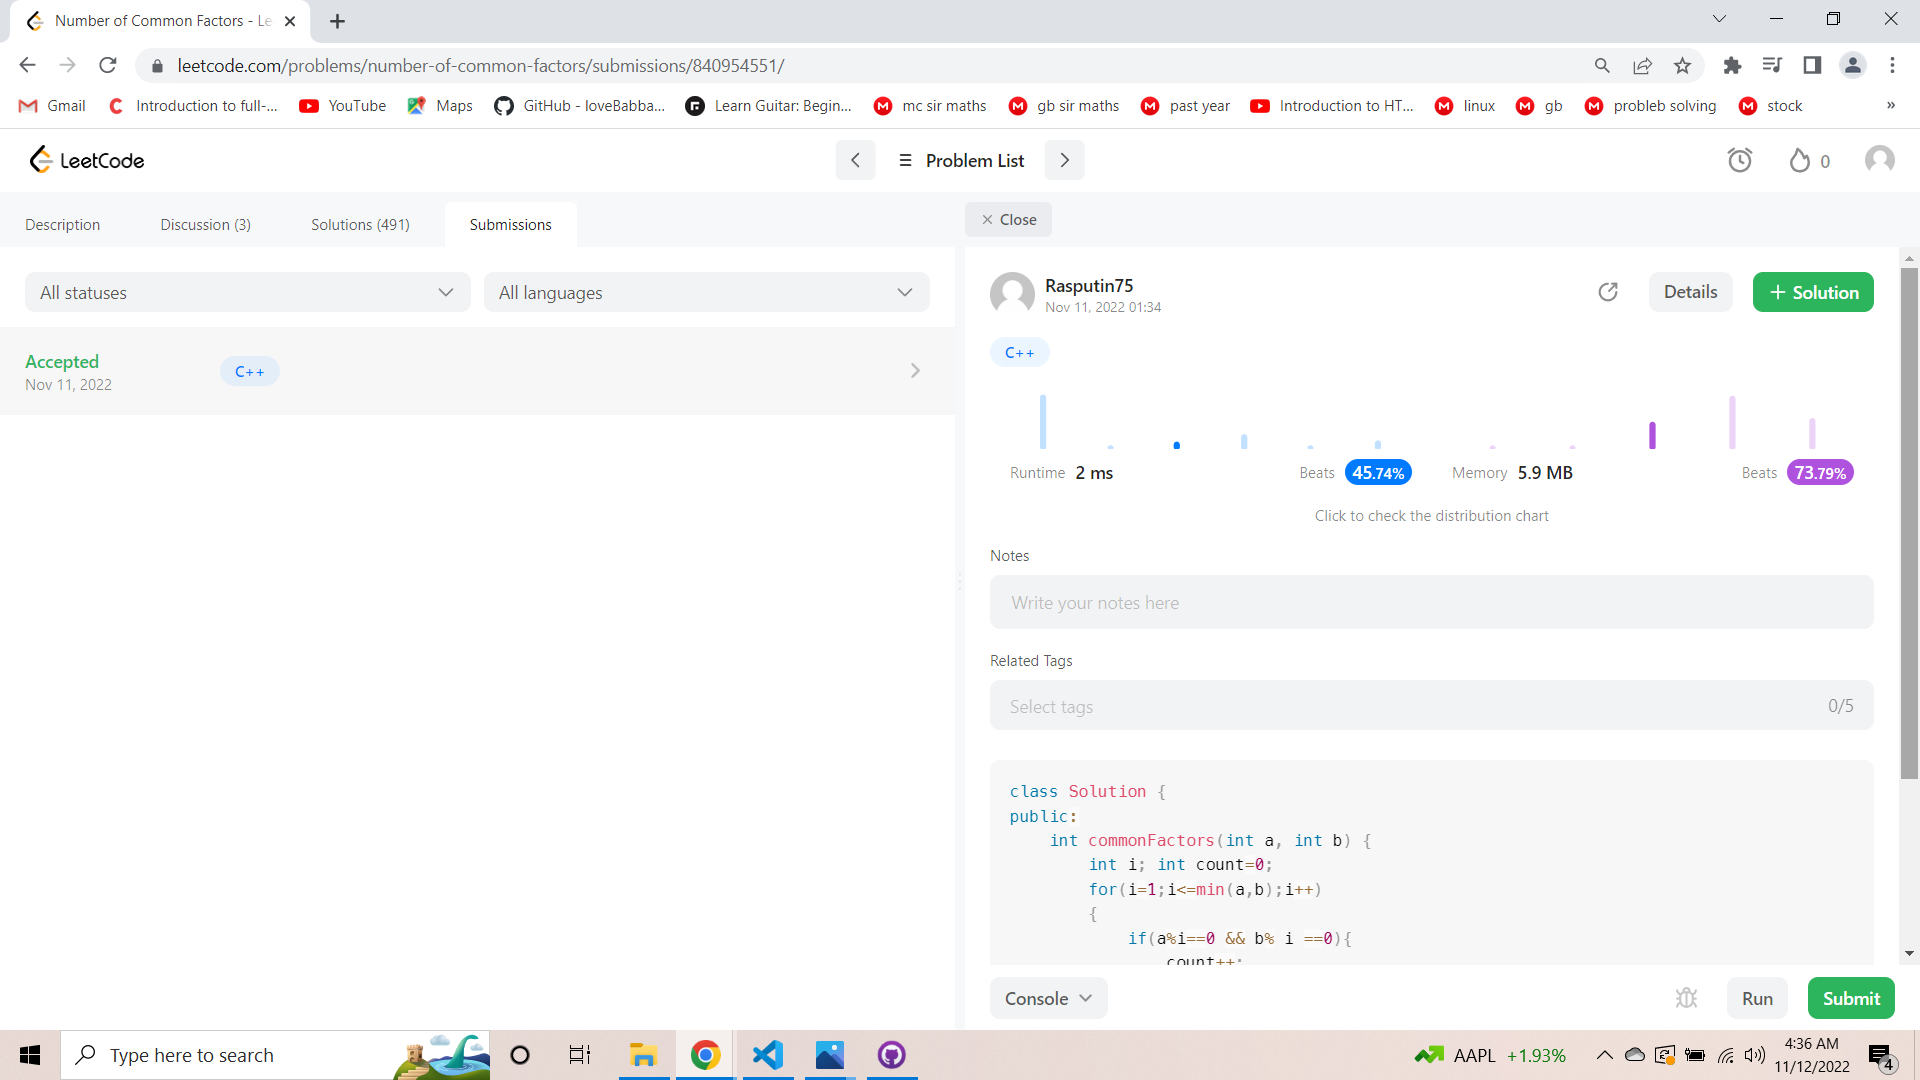This screenshot has width=1920, height=1080.
Task: Open Chrome three-dot menu
Action: (x=1892, y=65)
